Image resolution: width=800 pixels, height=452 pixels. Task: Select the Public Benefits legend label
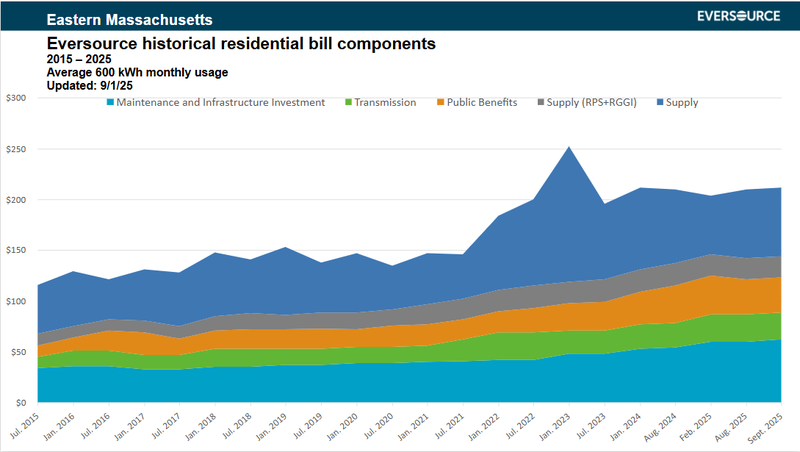pyautogui.click(x=484, y=102)
